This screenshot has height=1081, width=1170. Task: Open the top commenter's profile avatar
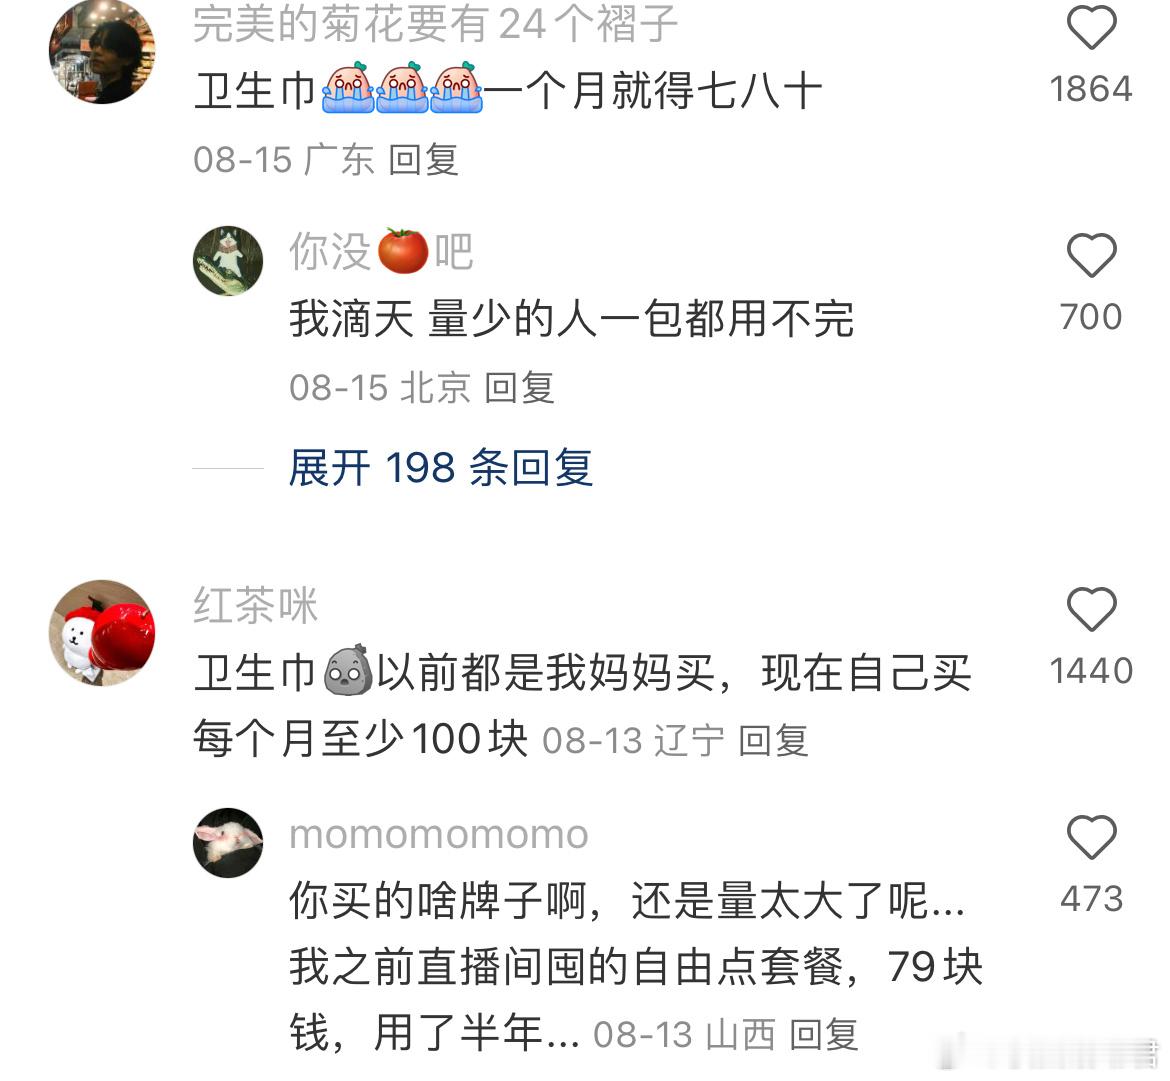click(x=102, y=51)
